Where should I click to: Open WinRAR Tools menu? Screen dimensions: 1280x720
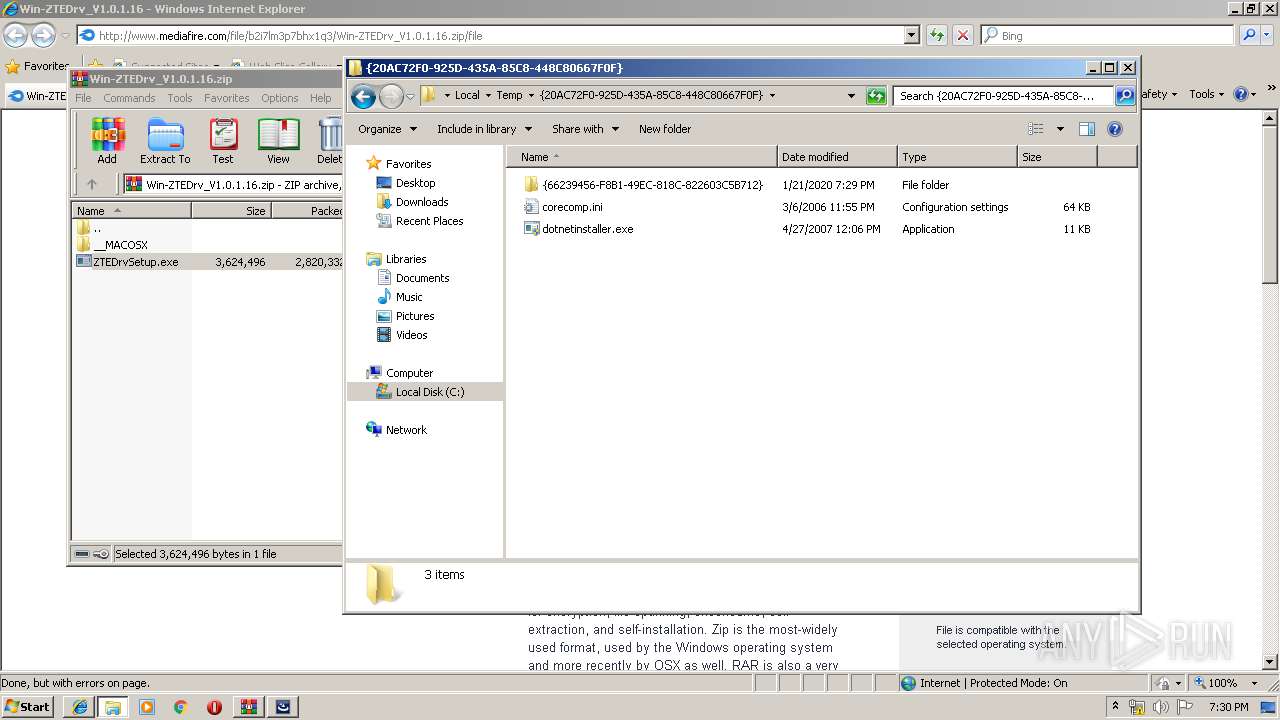tap(180, 98)
